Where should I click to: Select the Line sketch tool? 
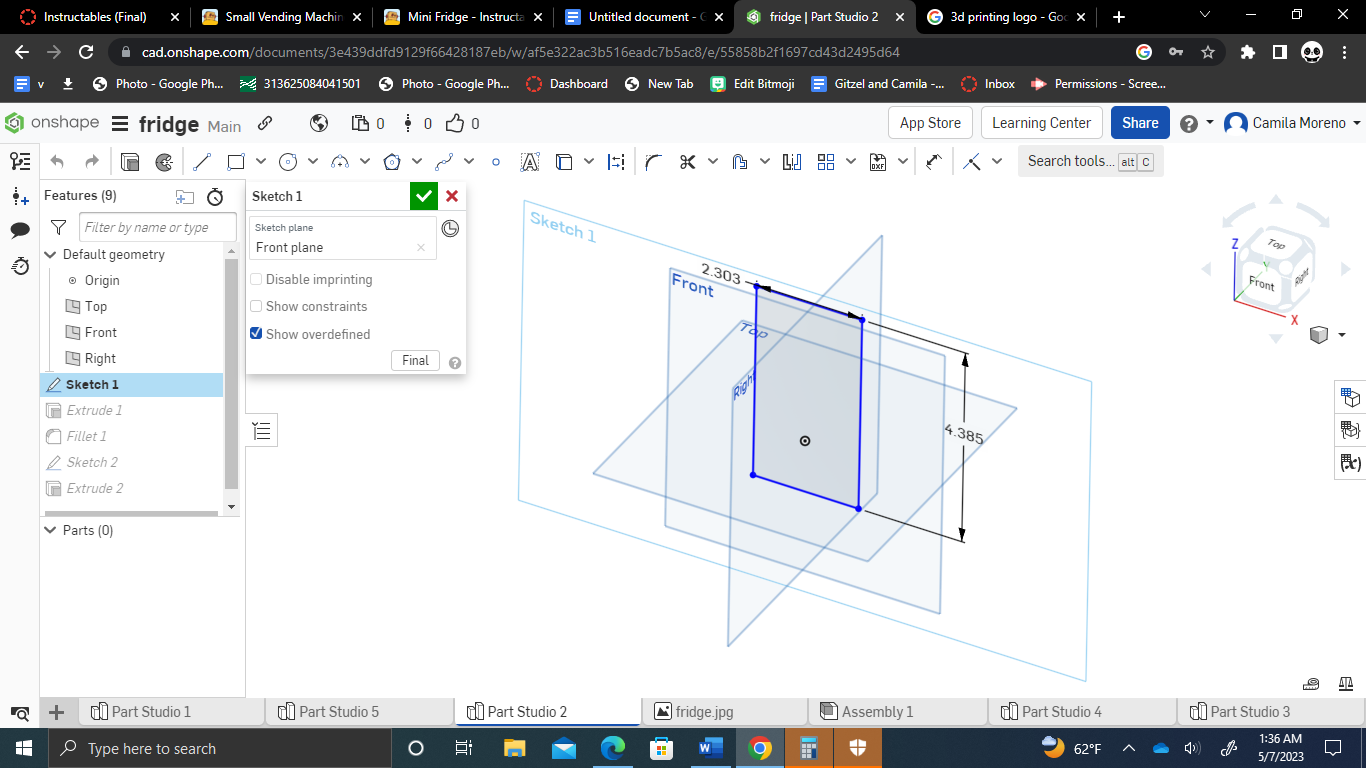pyautogui.click(x=201, y=160)
